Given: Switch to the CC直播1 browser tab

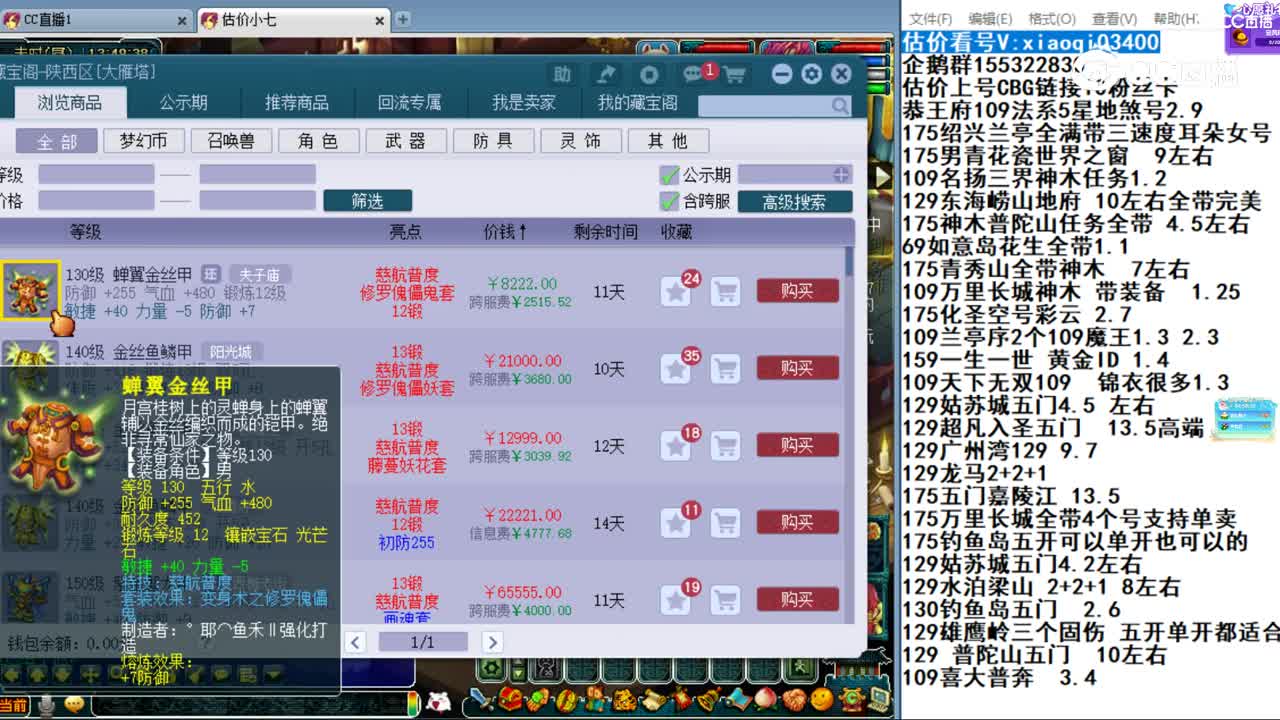Looking at the screenshot, I should click(x=95, y=19).
